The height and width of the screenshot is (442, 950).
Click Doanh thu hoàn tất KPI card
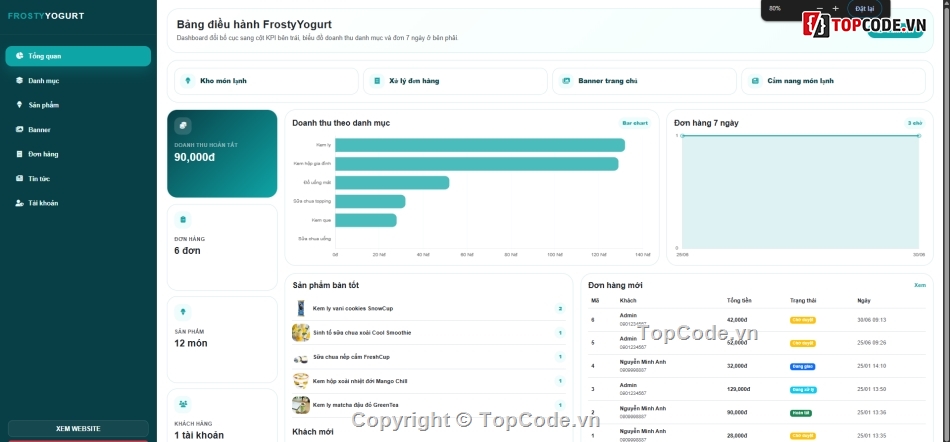pyautogui.click(x=222, y=154)
